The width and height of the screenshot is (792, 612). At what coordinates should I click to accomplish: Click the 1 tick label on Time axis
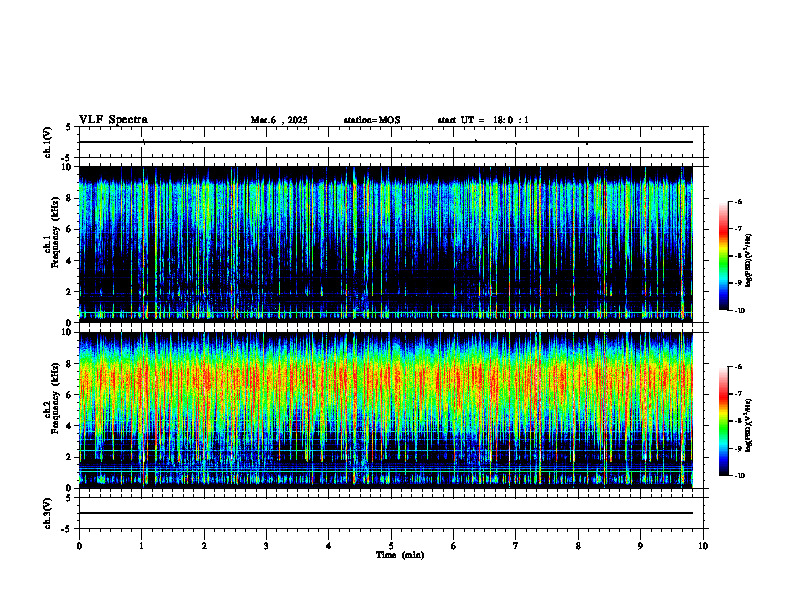coord(141,546)
